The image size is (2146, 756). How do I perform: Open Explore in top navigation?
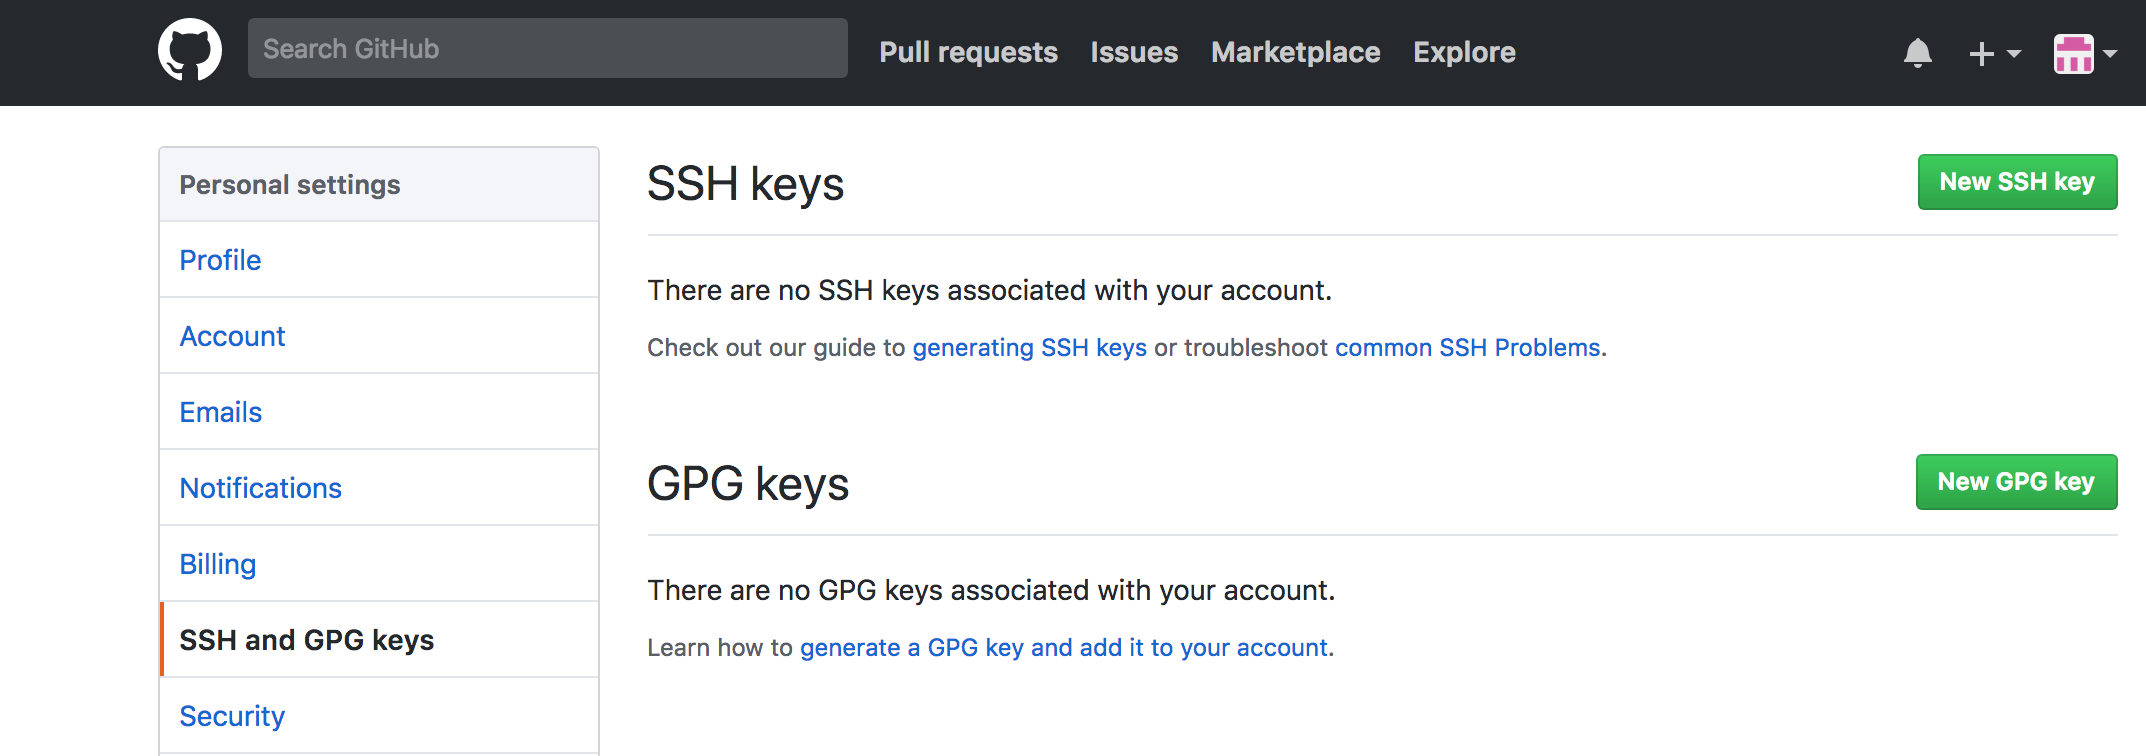[x=1464, y=52]
